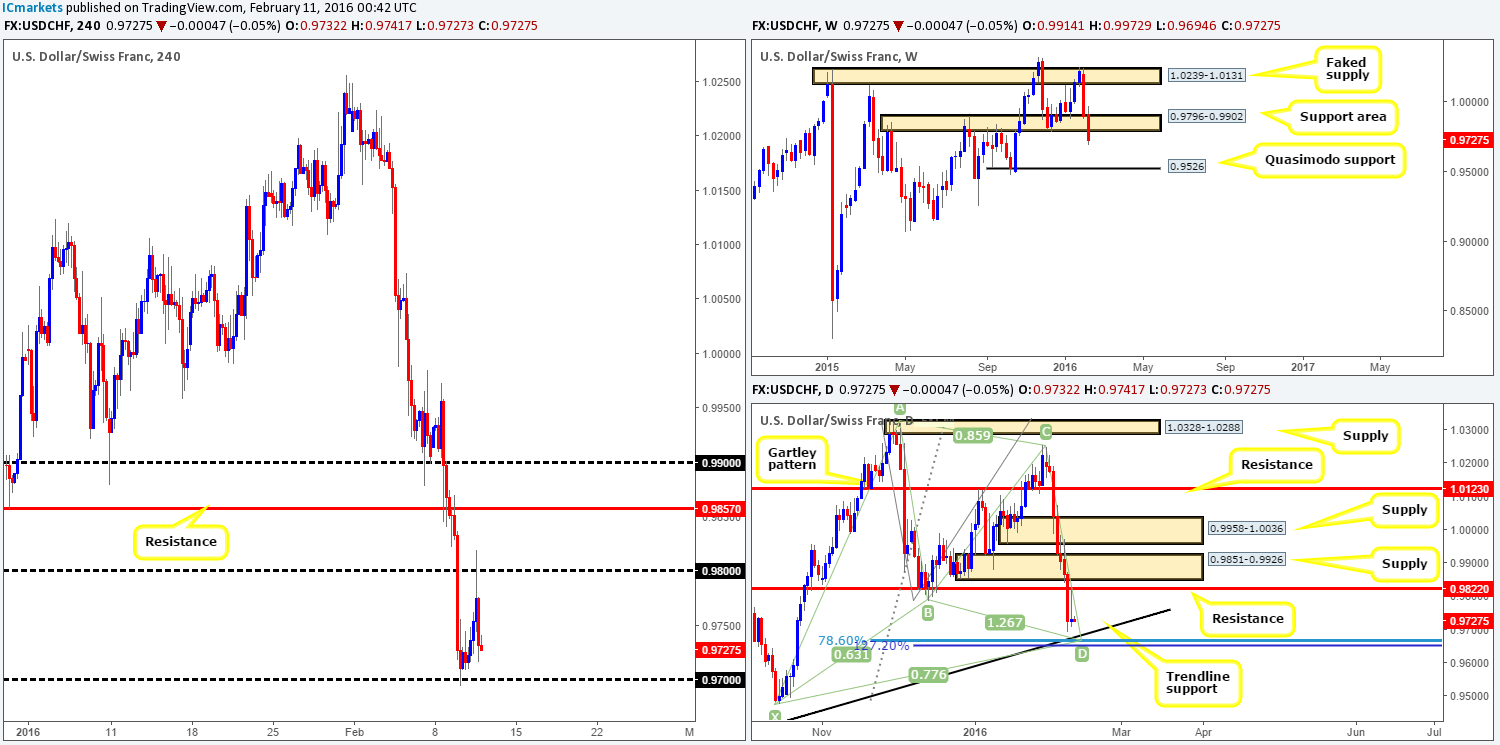Click 'Jun' on the daily time axis

[x=1357, y=730]
